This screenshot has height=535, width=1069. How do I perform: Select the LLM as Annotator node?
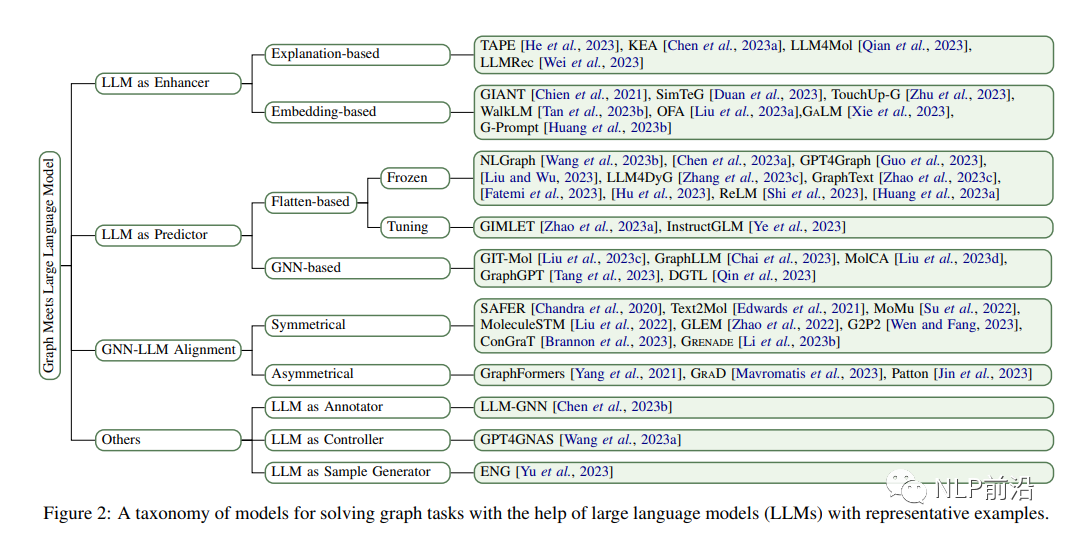pyautogui.click(x=357, y=408)
